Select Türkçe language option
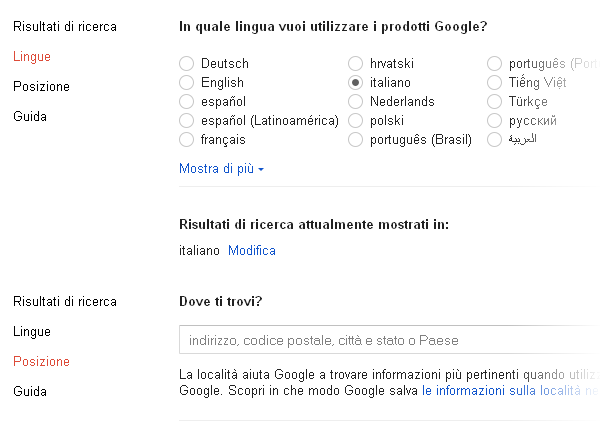The width and height of the screenshot is (600, 425). point(495,101)
